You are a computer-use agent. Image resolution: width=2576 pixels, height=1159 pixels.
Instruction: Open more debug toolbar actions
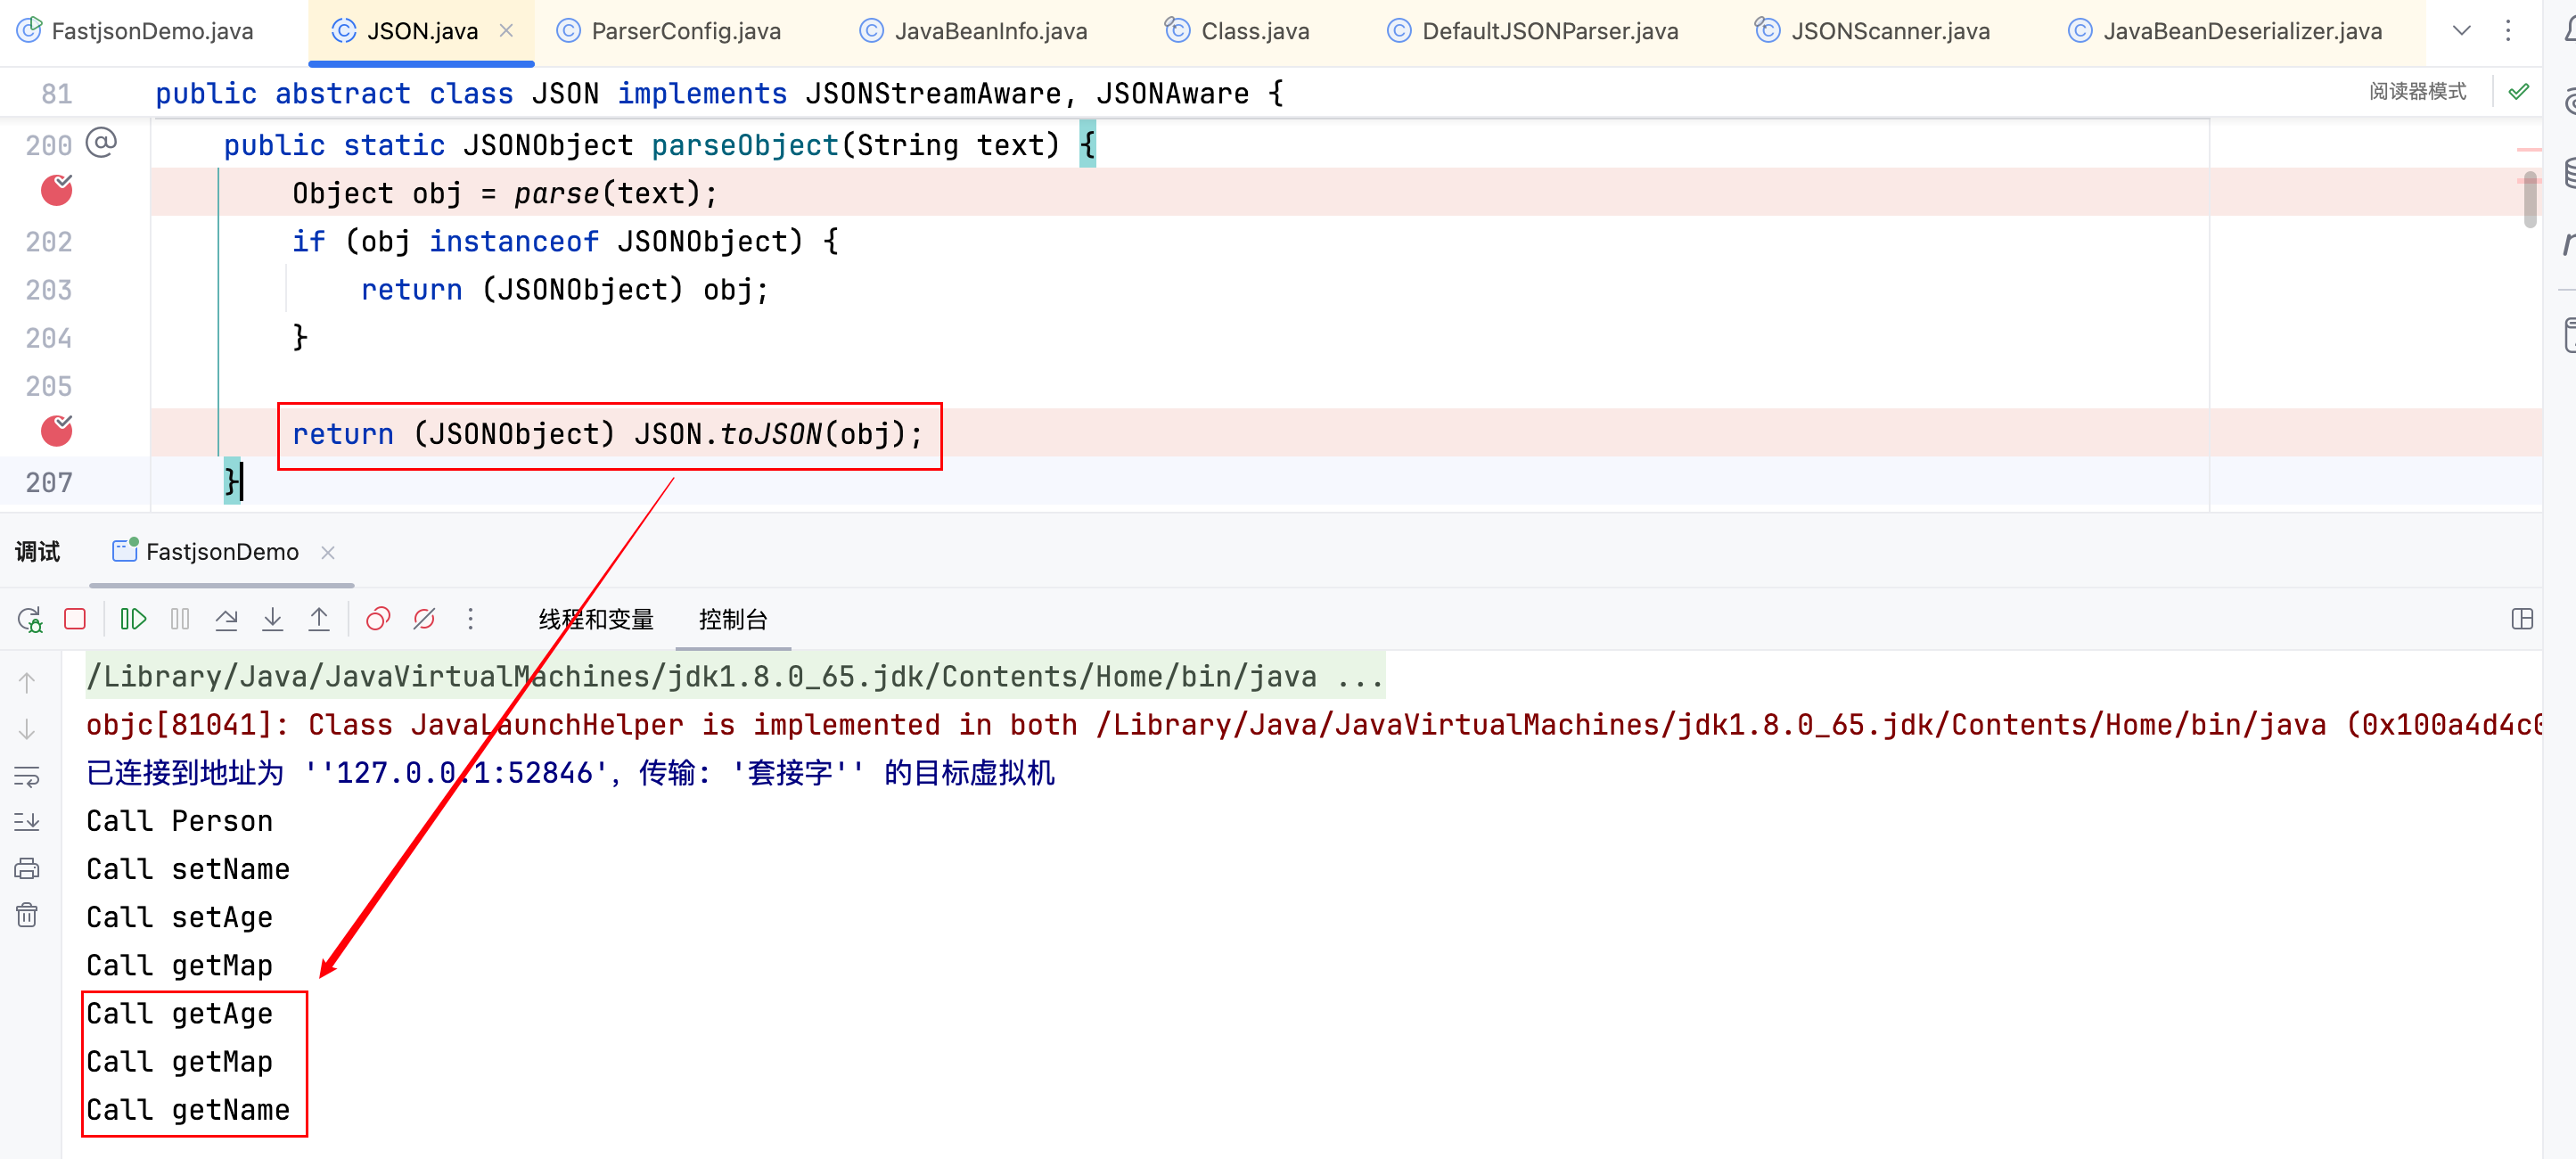pos(470,619)
